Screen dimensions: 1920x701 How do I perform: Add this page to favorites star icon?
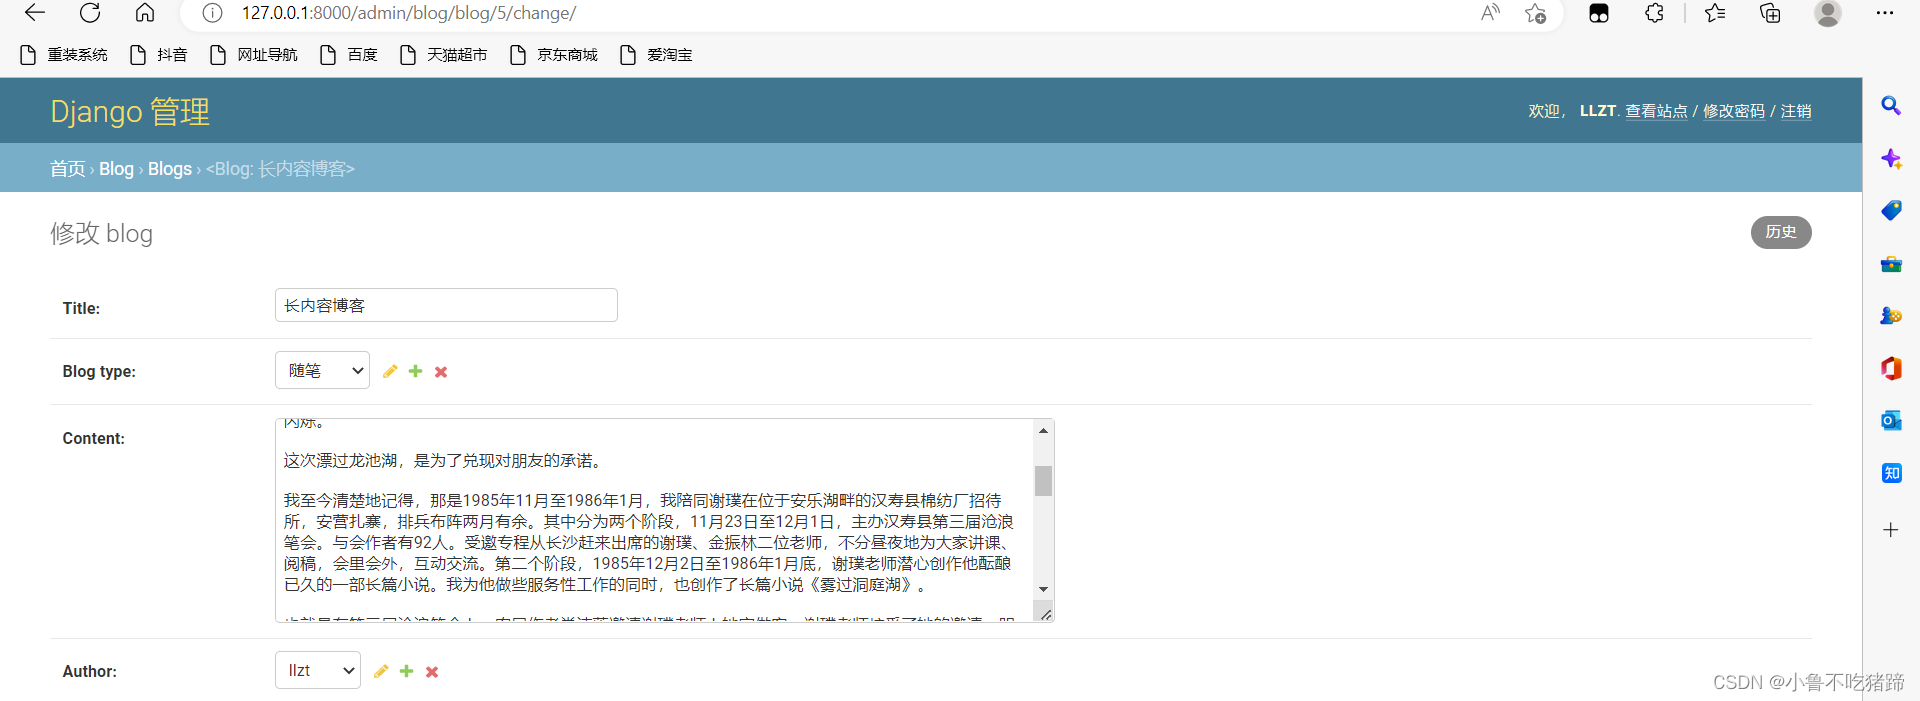1536,13
